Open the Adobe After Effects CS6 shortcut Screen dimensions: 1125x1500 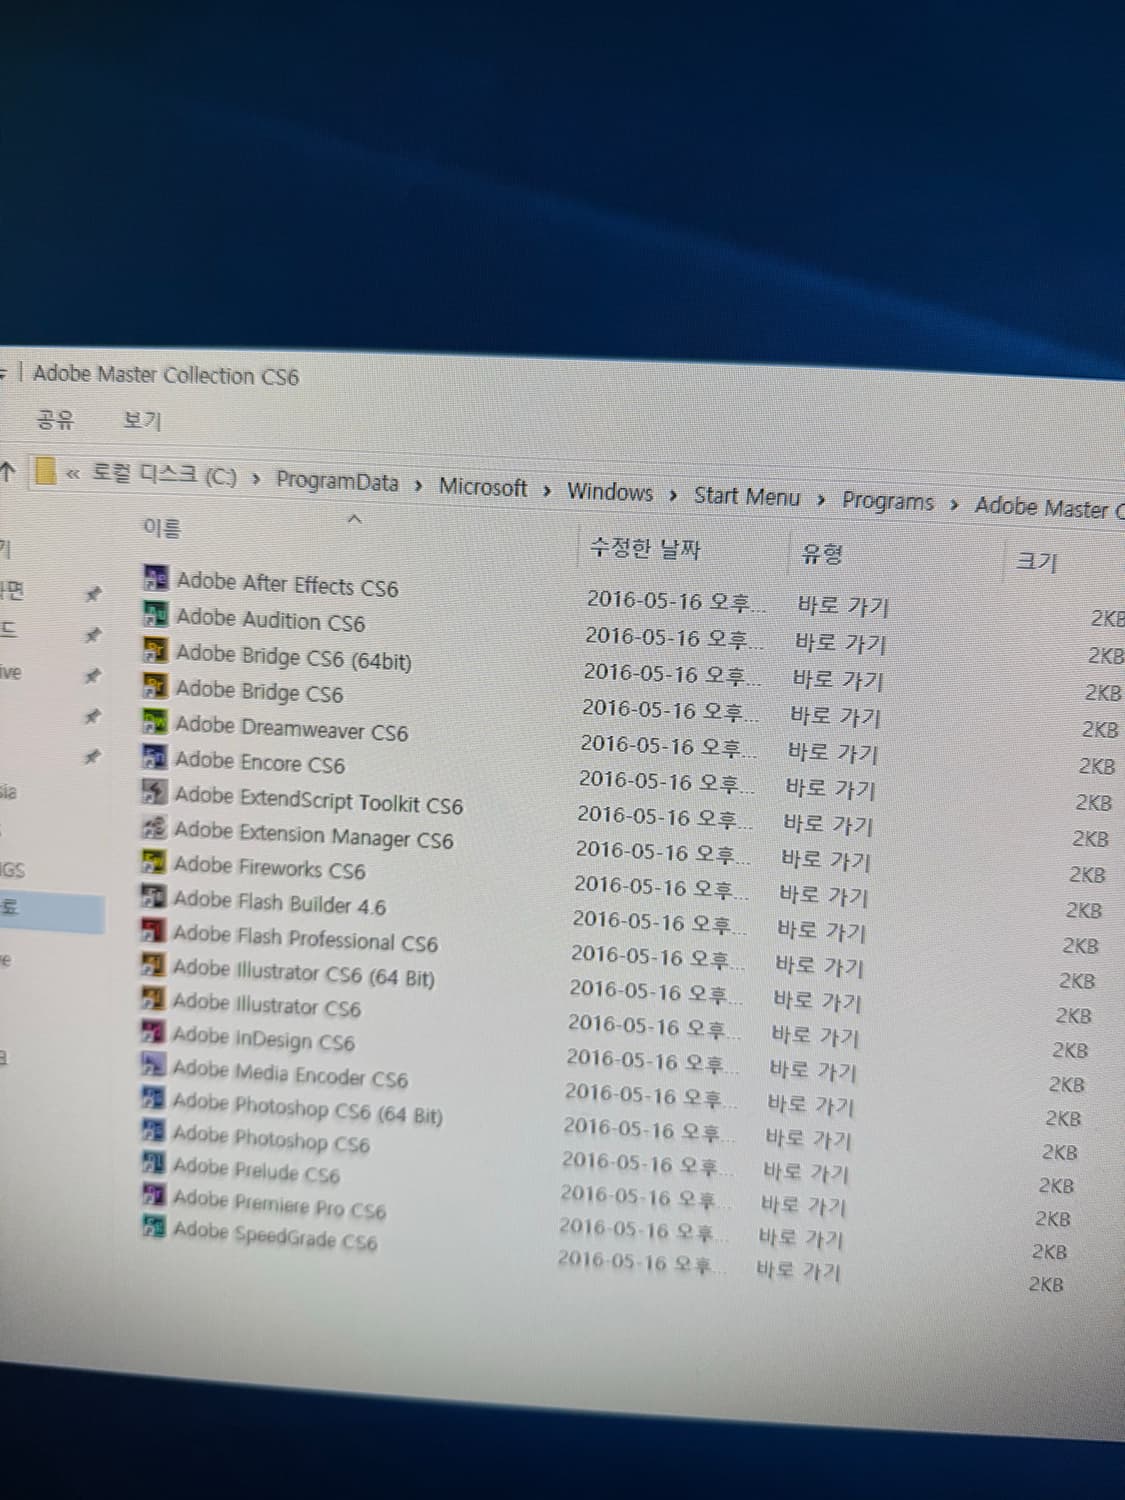tap(287, 585)
